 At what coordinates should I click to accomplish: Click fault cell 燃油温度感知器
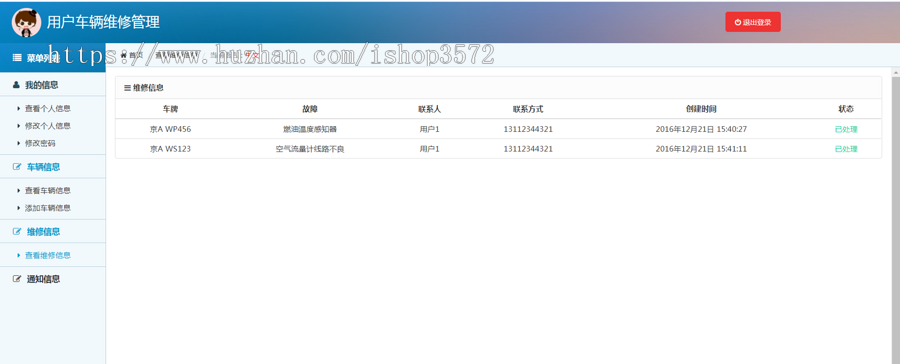[x=310, y=129]
